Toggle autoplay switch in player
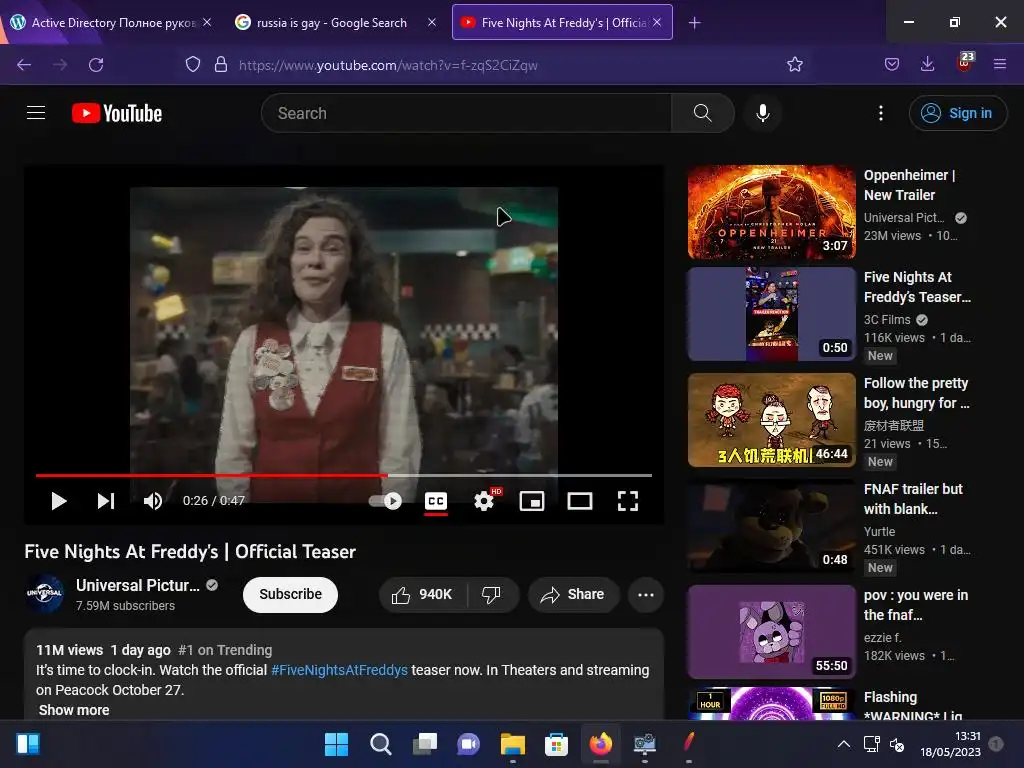The image size is (1024, 768). coord(385,501)
